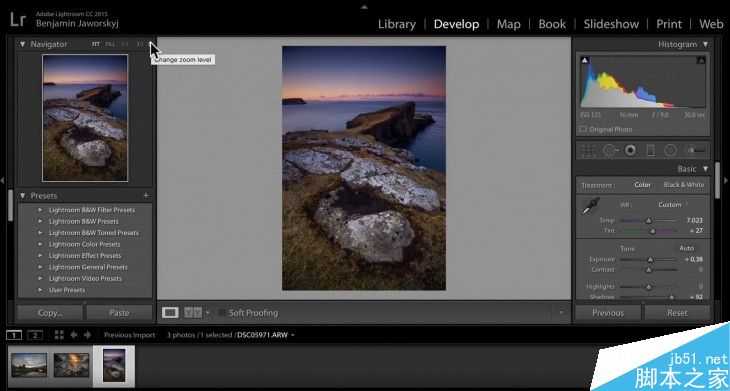Viewport: 730px width, 391px height.
Task: Select Before/After view icon
Action: tap(193, 313)
